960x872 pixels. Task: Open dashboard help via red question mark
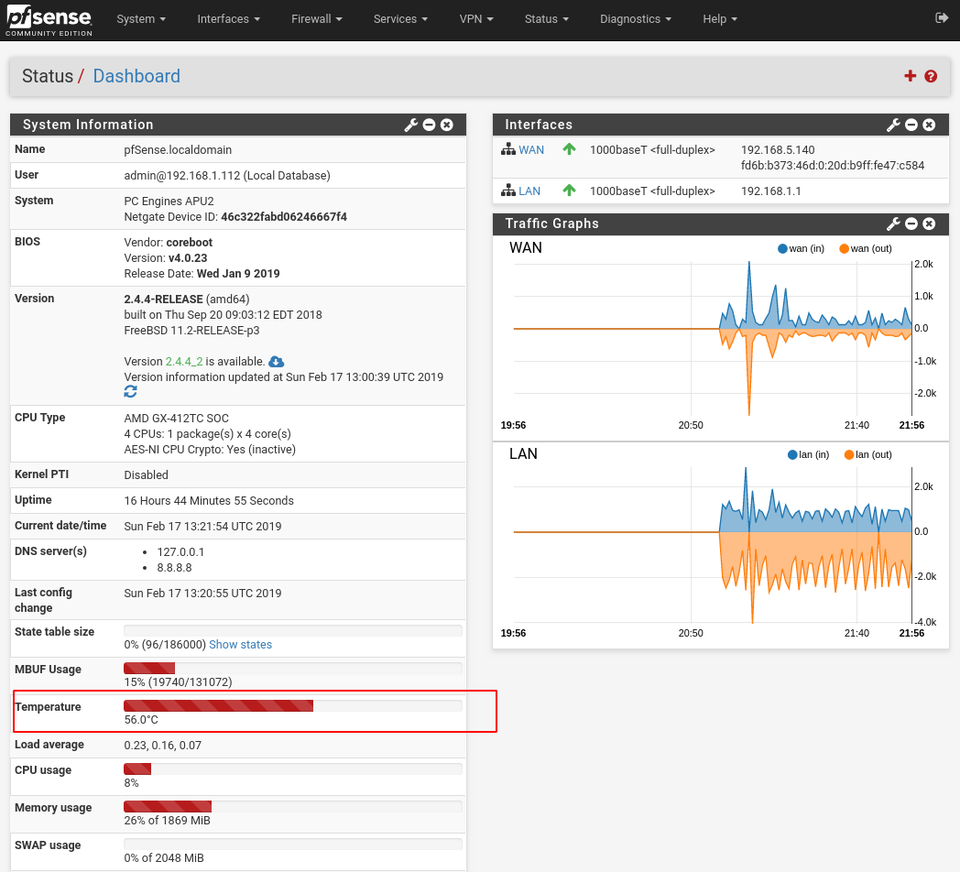pos(931,76)
